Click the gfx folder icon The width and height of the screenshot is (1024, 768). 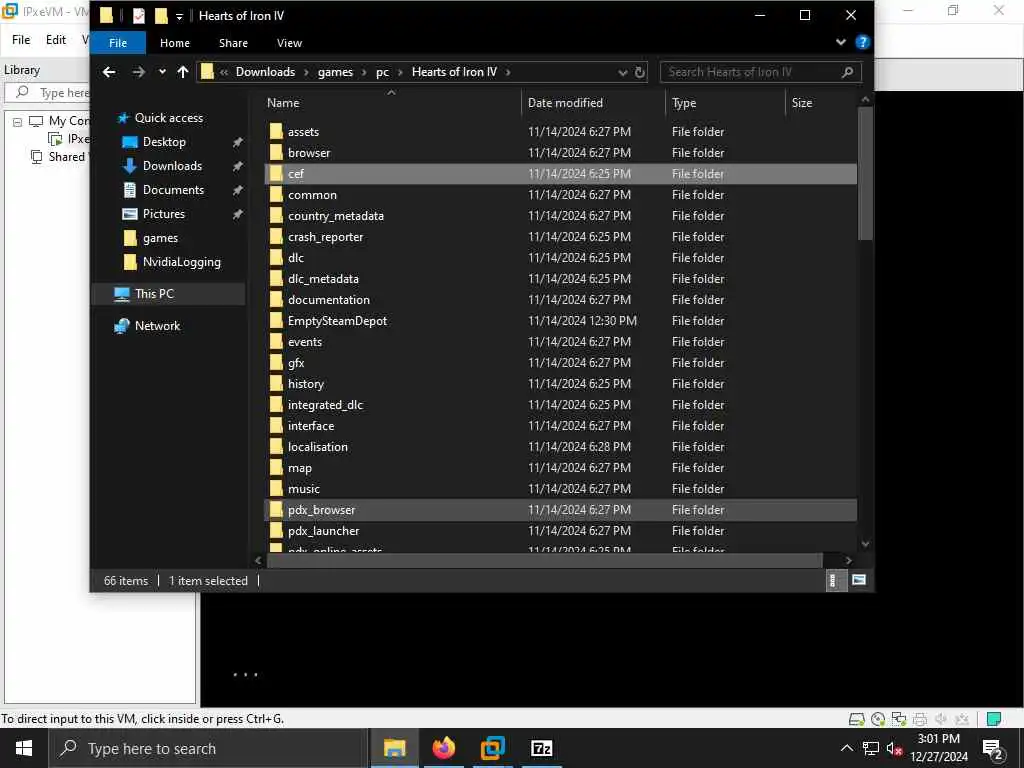click(x=276, y=362)
